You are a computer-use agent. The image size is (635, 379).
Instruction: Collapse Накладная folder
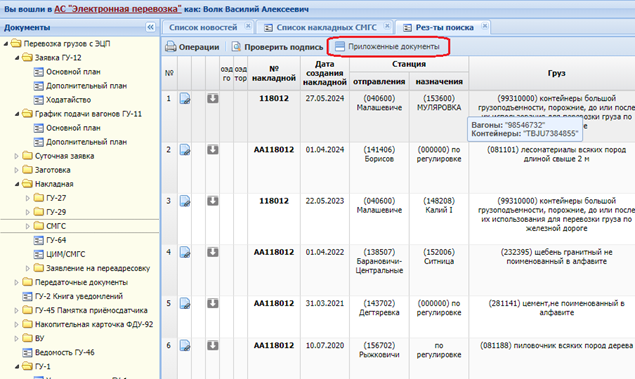17,184
